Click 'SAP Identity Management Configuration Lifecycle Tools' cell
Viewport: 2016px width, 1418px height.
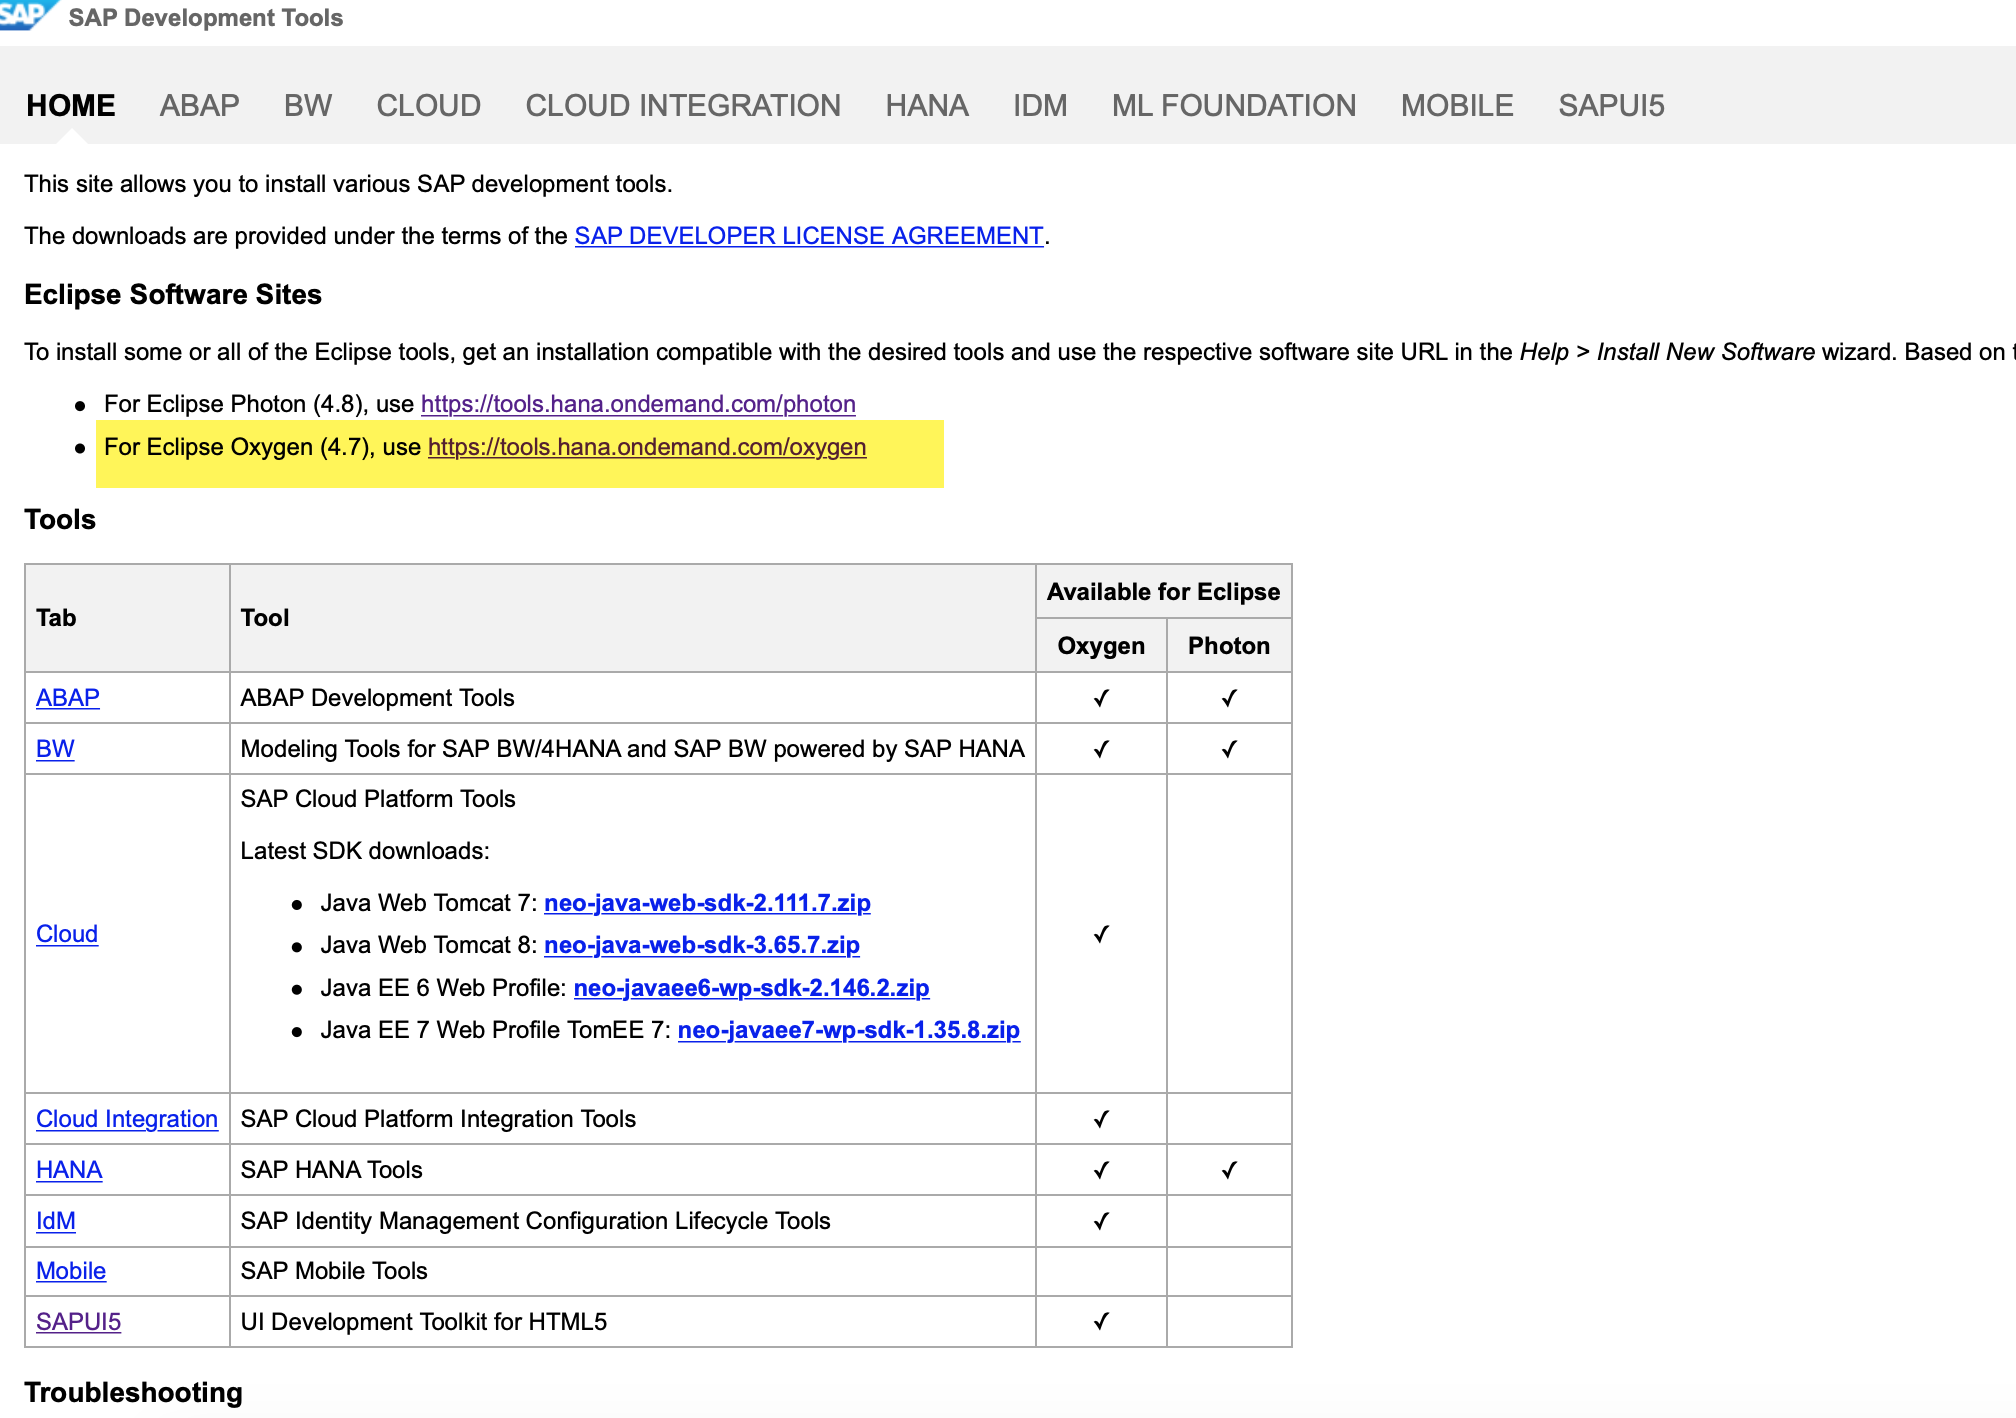pos(633,1221)
